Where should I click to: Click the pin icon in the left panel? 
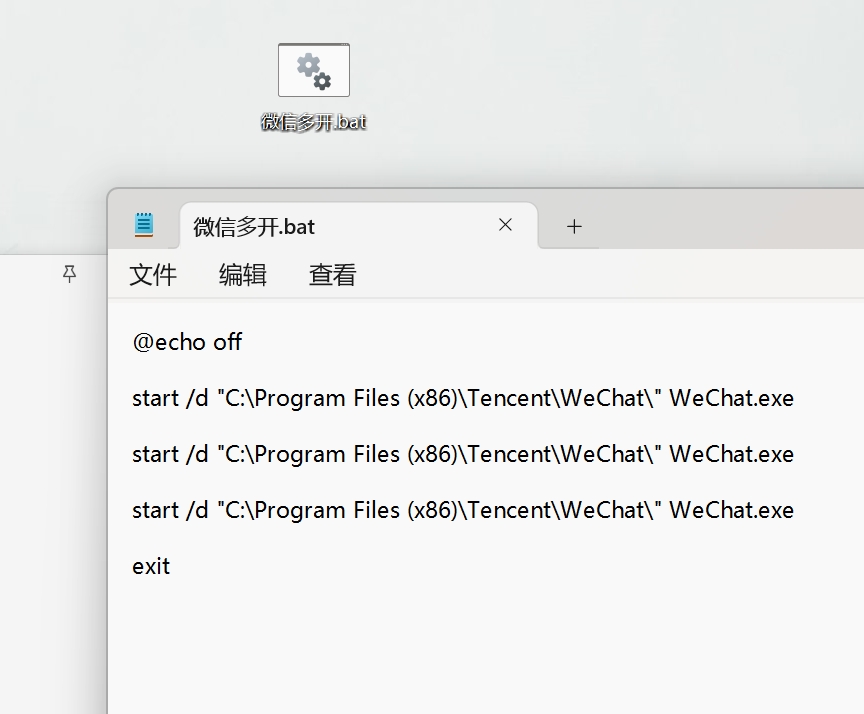[69, 274]
